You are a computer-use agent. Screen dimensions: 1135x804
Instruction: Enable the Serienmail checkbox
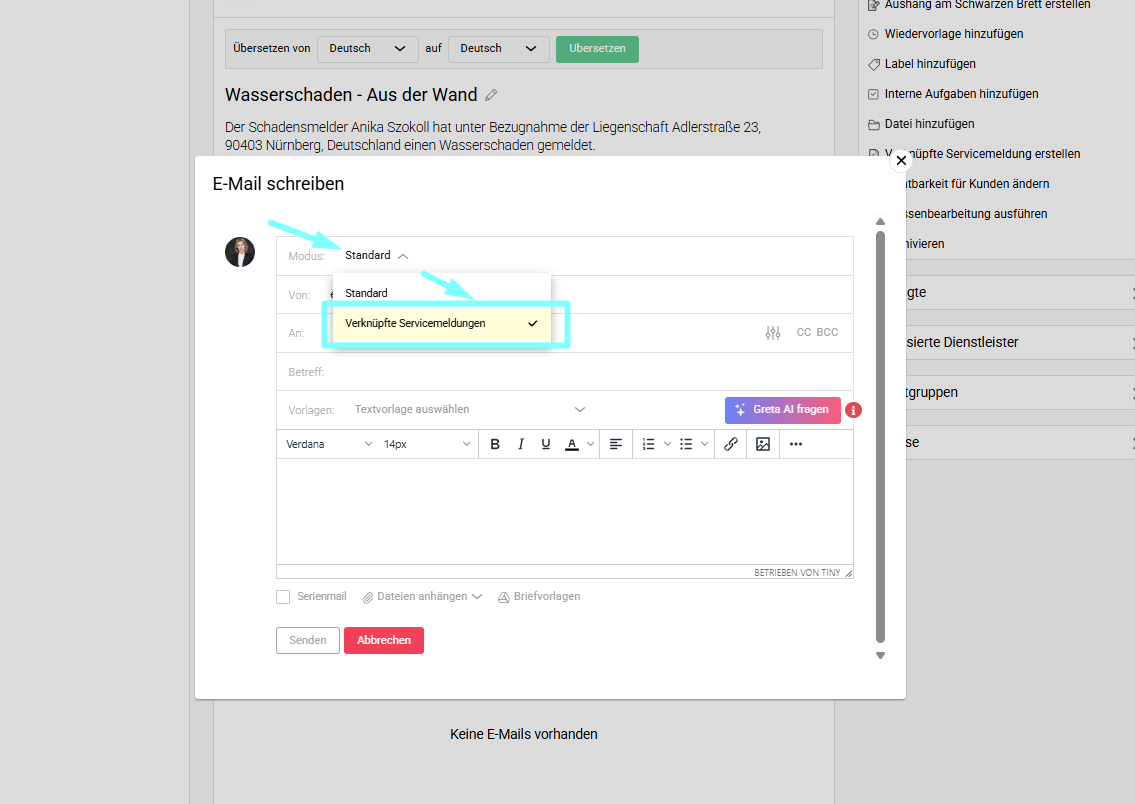pos(283,597)
